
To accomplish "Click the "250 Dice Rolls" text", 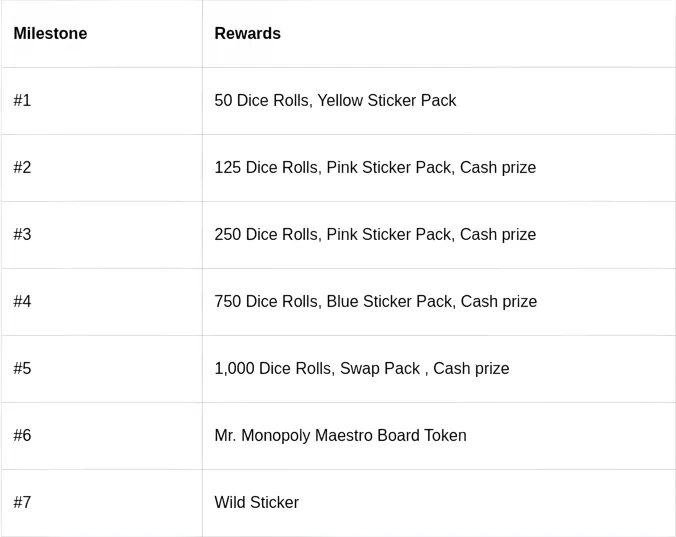I will 265,235.
